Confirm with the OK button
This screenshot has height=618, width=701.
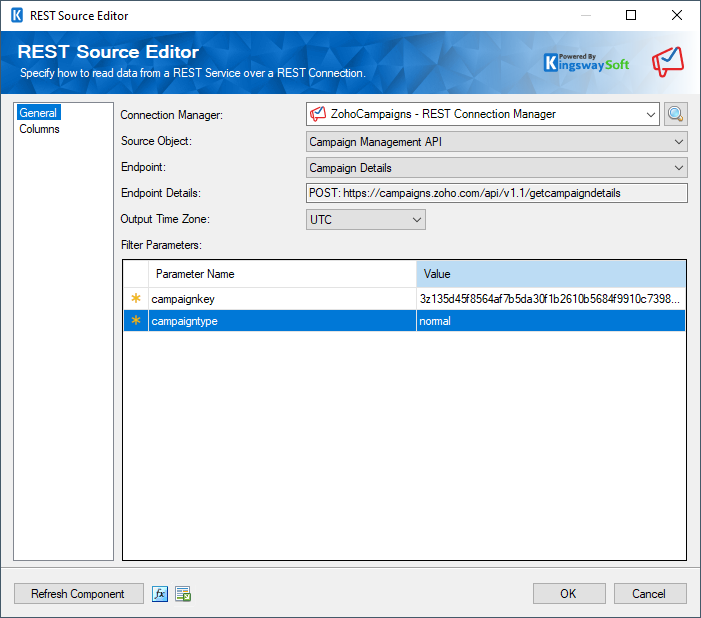click(x=569, y=593)
